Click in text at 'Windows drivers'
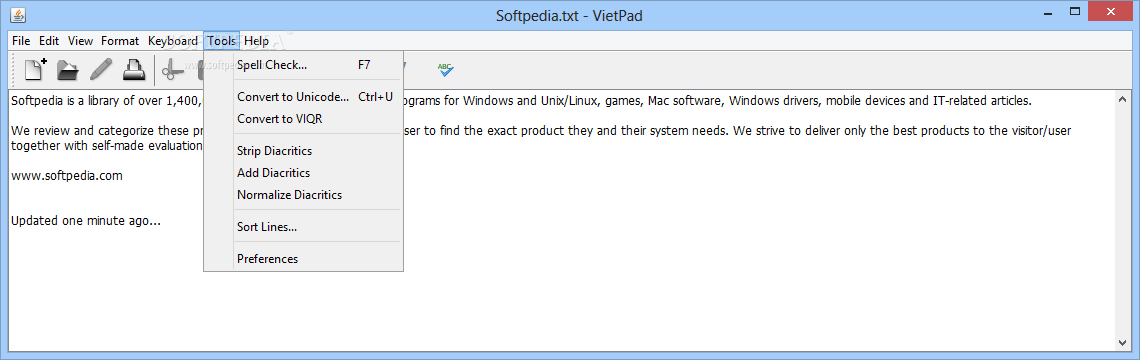Image resolution: width=1140 pixels, height=360 pixels. (x=774, y=100)
